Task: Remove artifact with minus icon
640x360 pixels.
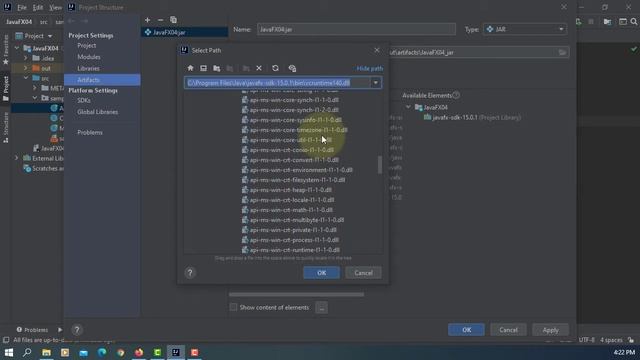Action: 160,20
